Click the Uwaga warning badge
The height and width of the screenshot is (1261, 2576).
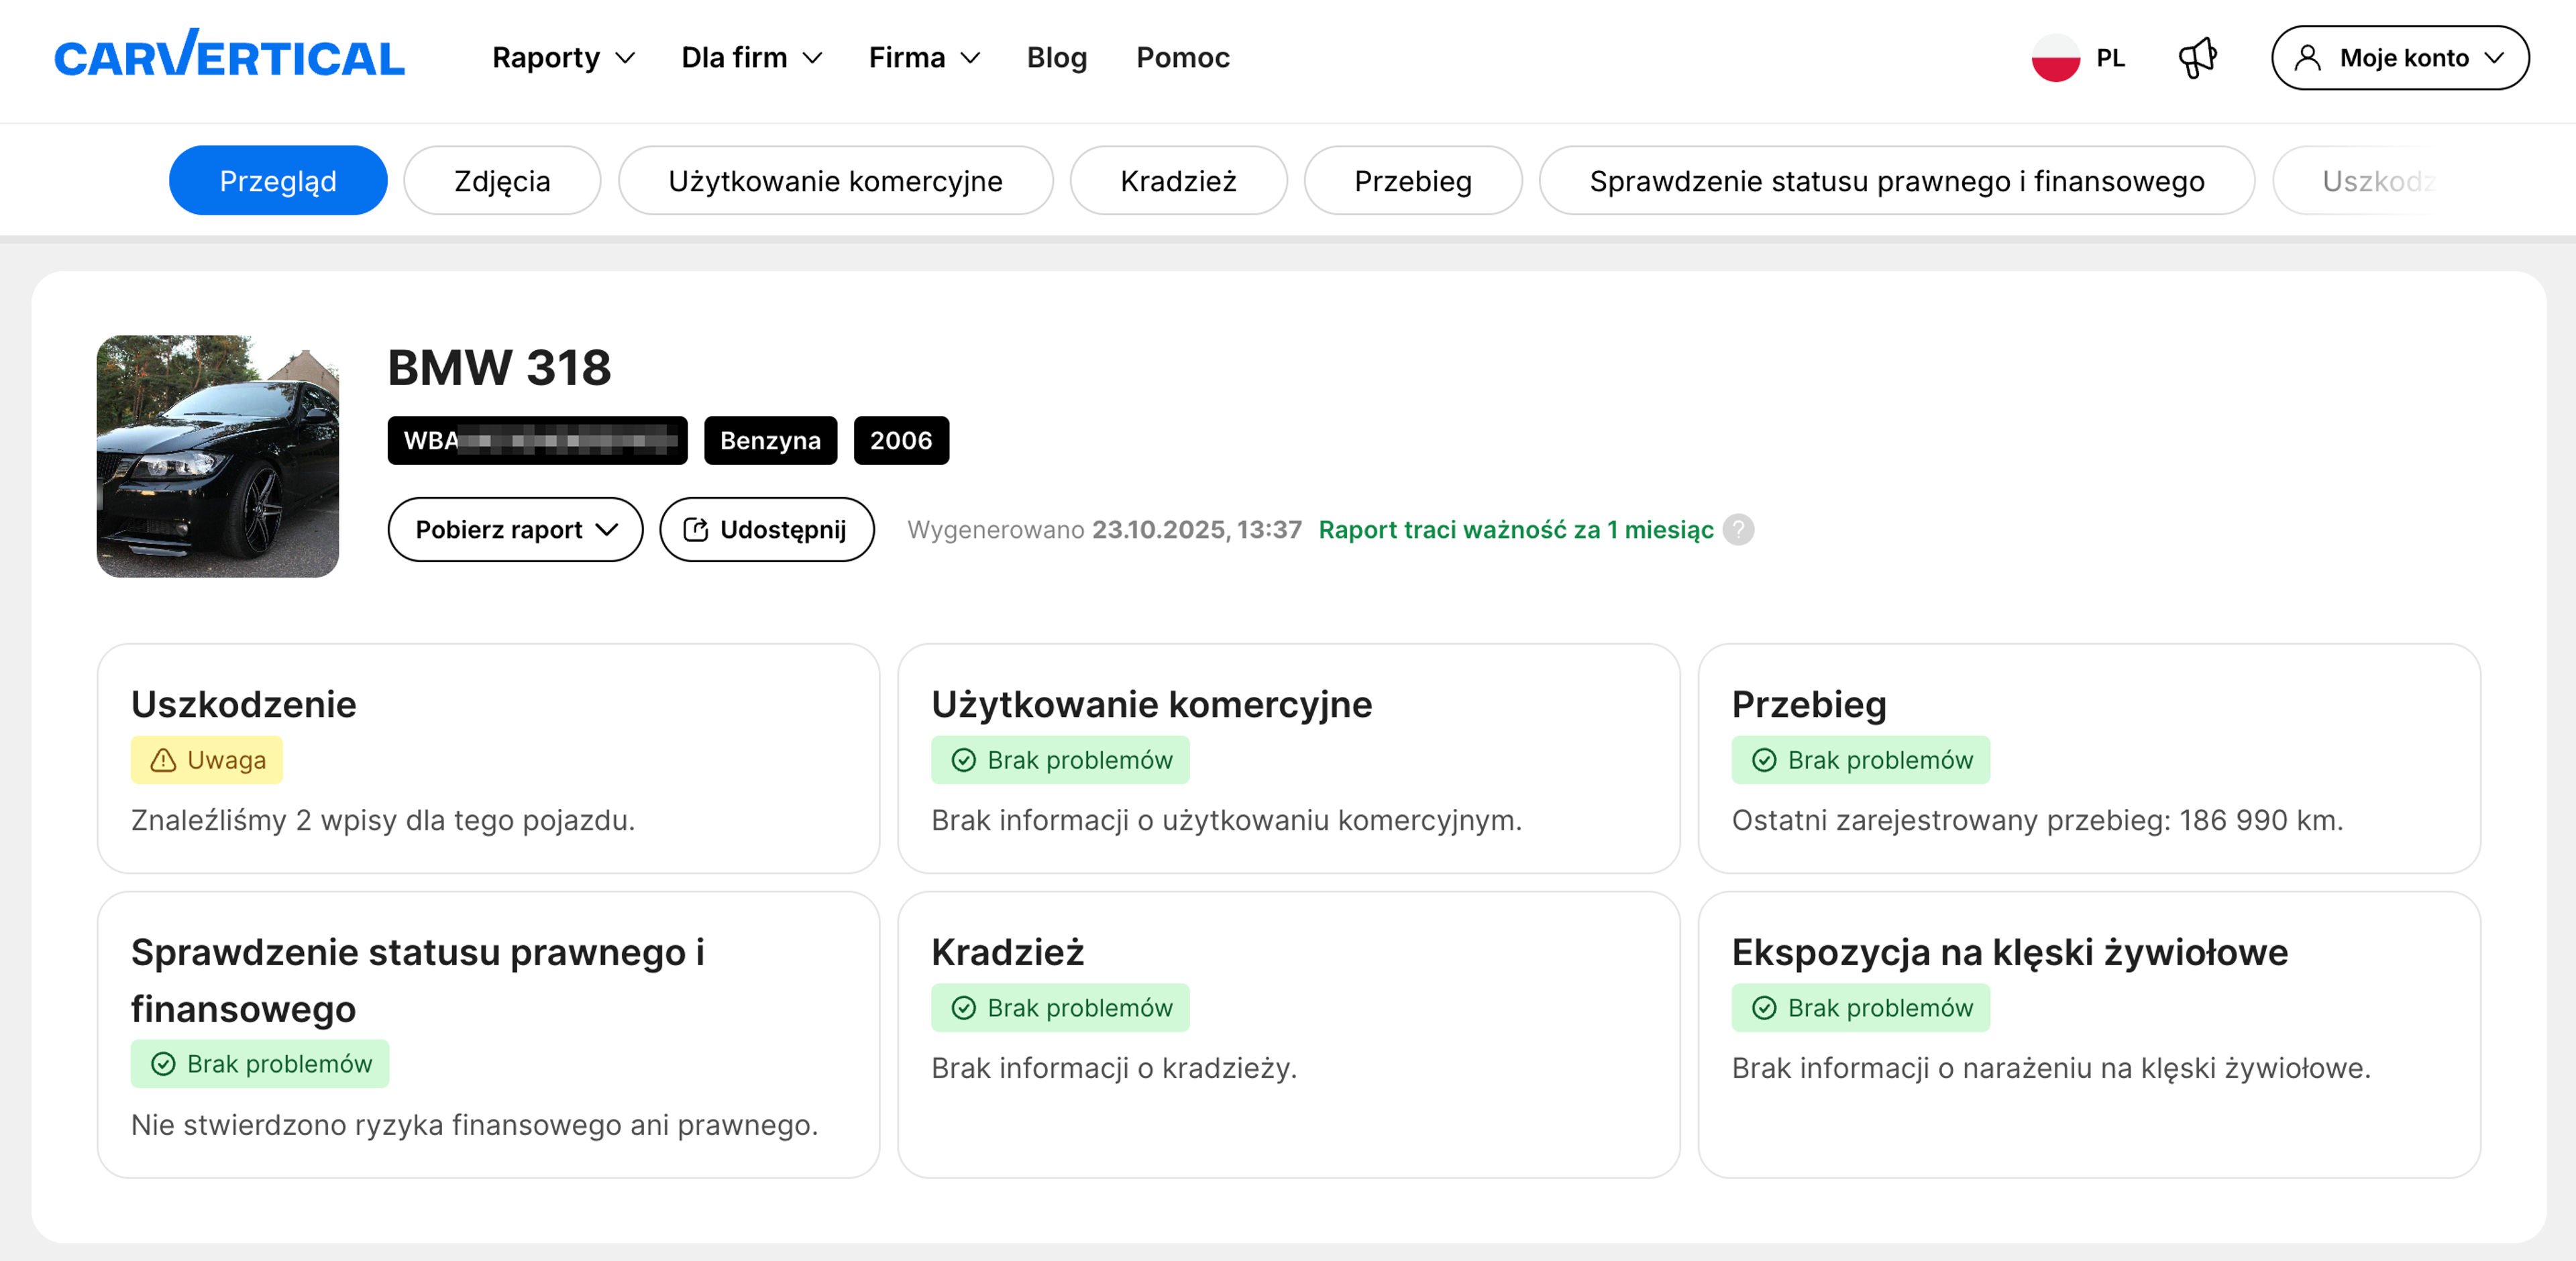(207, 760)
